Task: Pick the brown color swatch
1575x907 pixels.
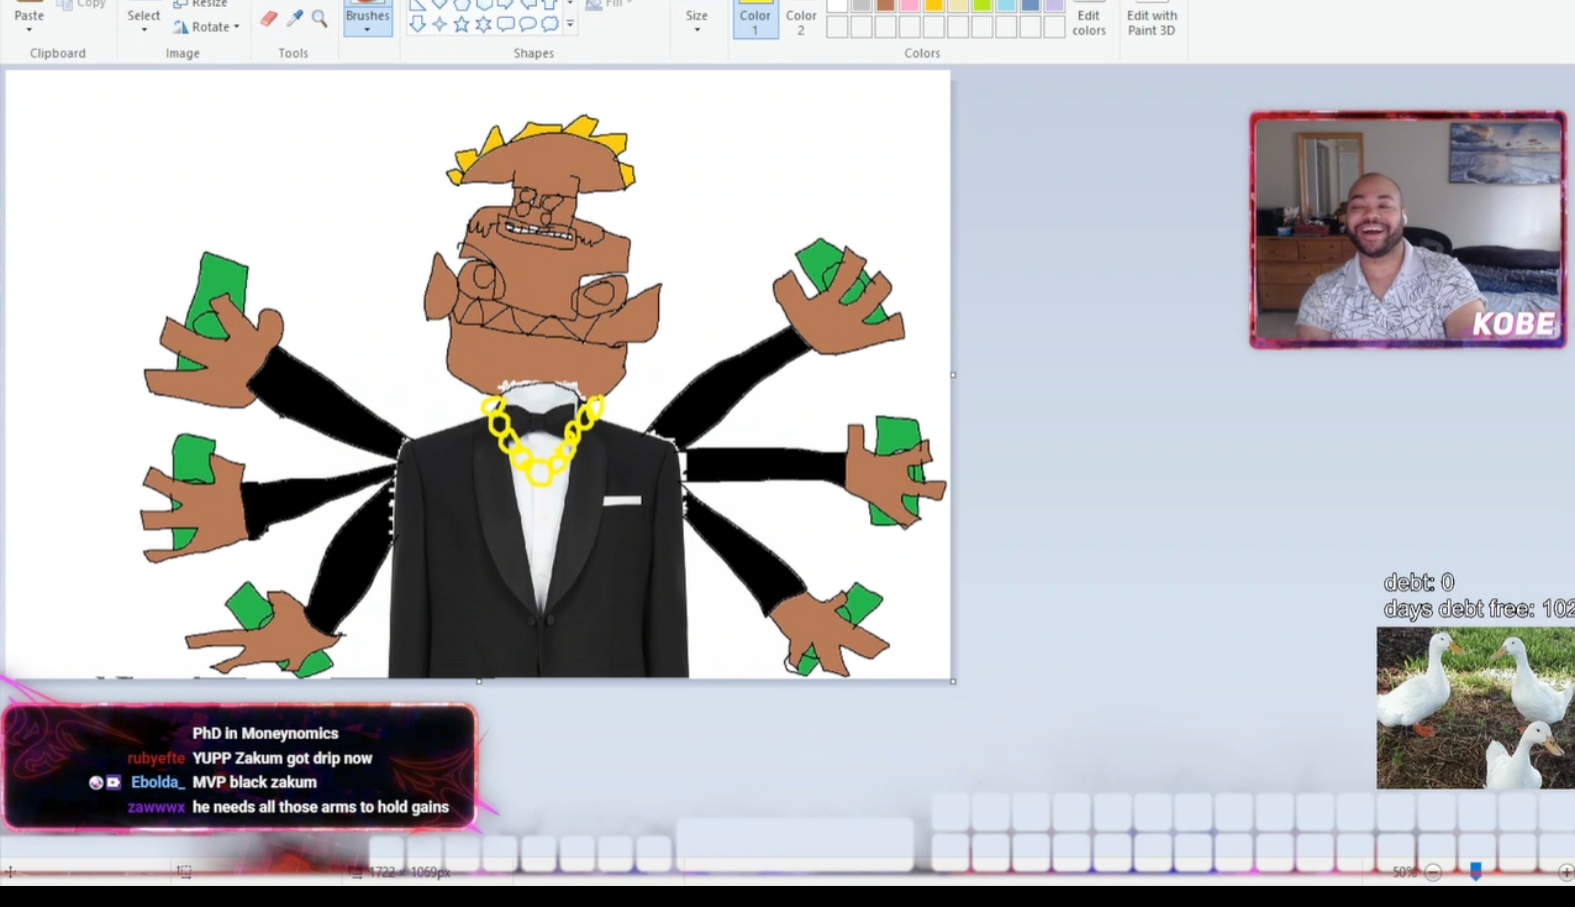Action: (885, 5)
